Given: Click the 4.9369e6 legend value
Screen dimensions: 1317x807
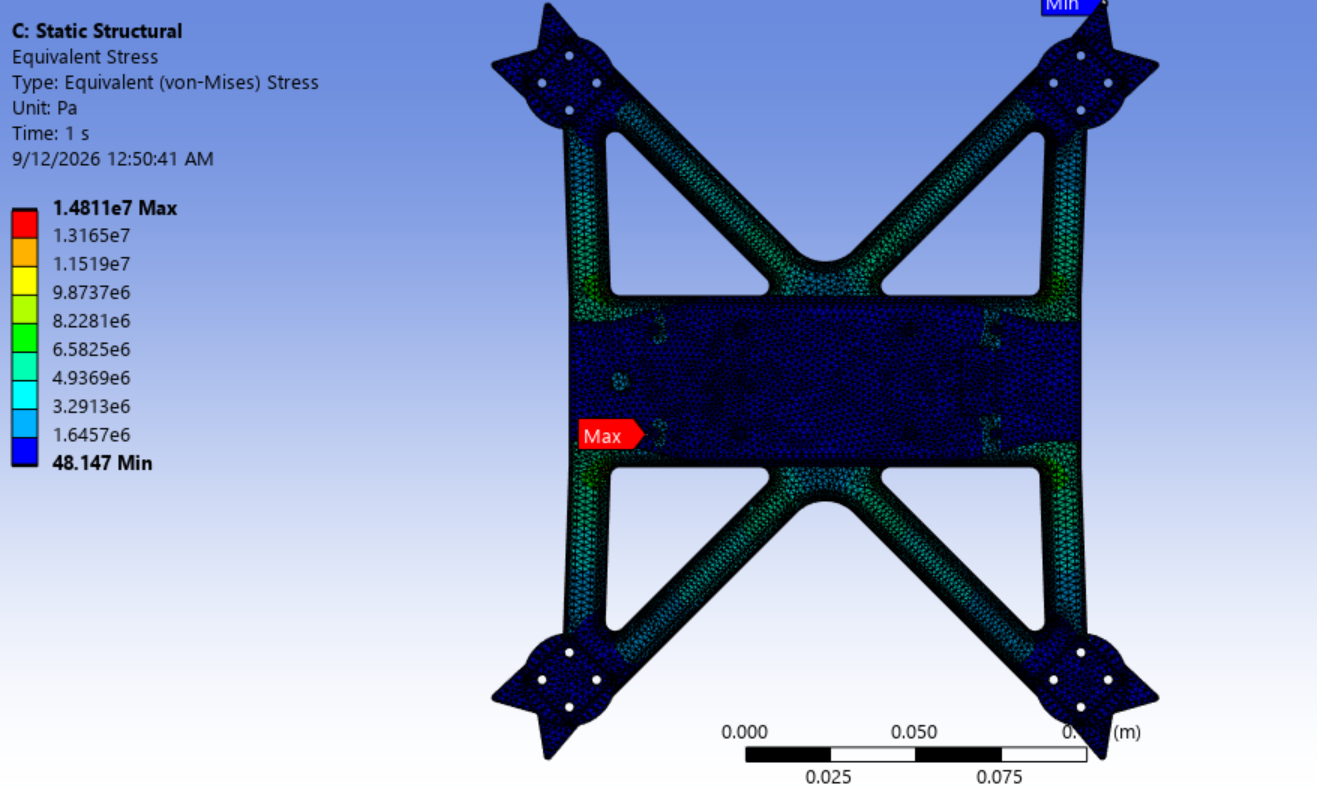Looking at the screenshot, I should click(x=91, y=378).
